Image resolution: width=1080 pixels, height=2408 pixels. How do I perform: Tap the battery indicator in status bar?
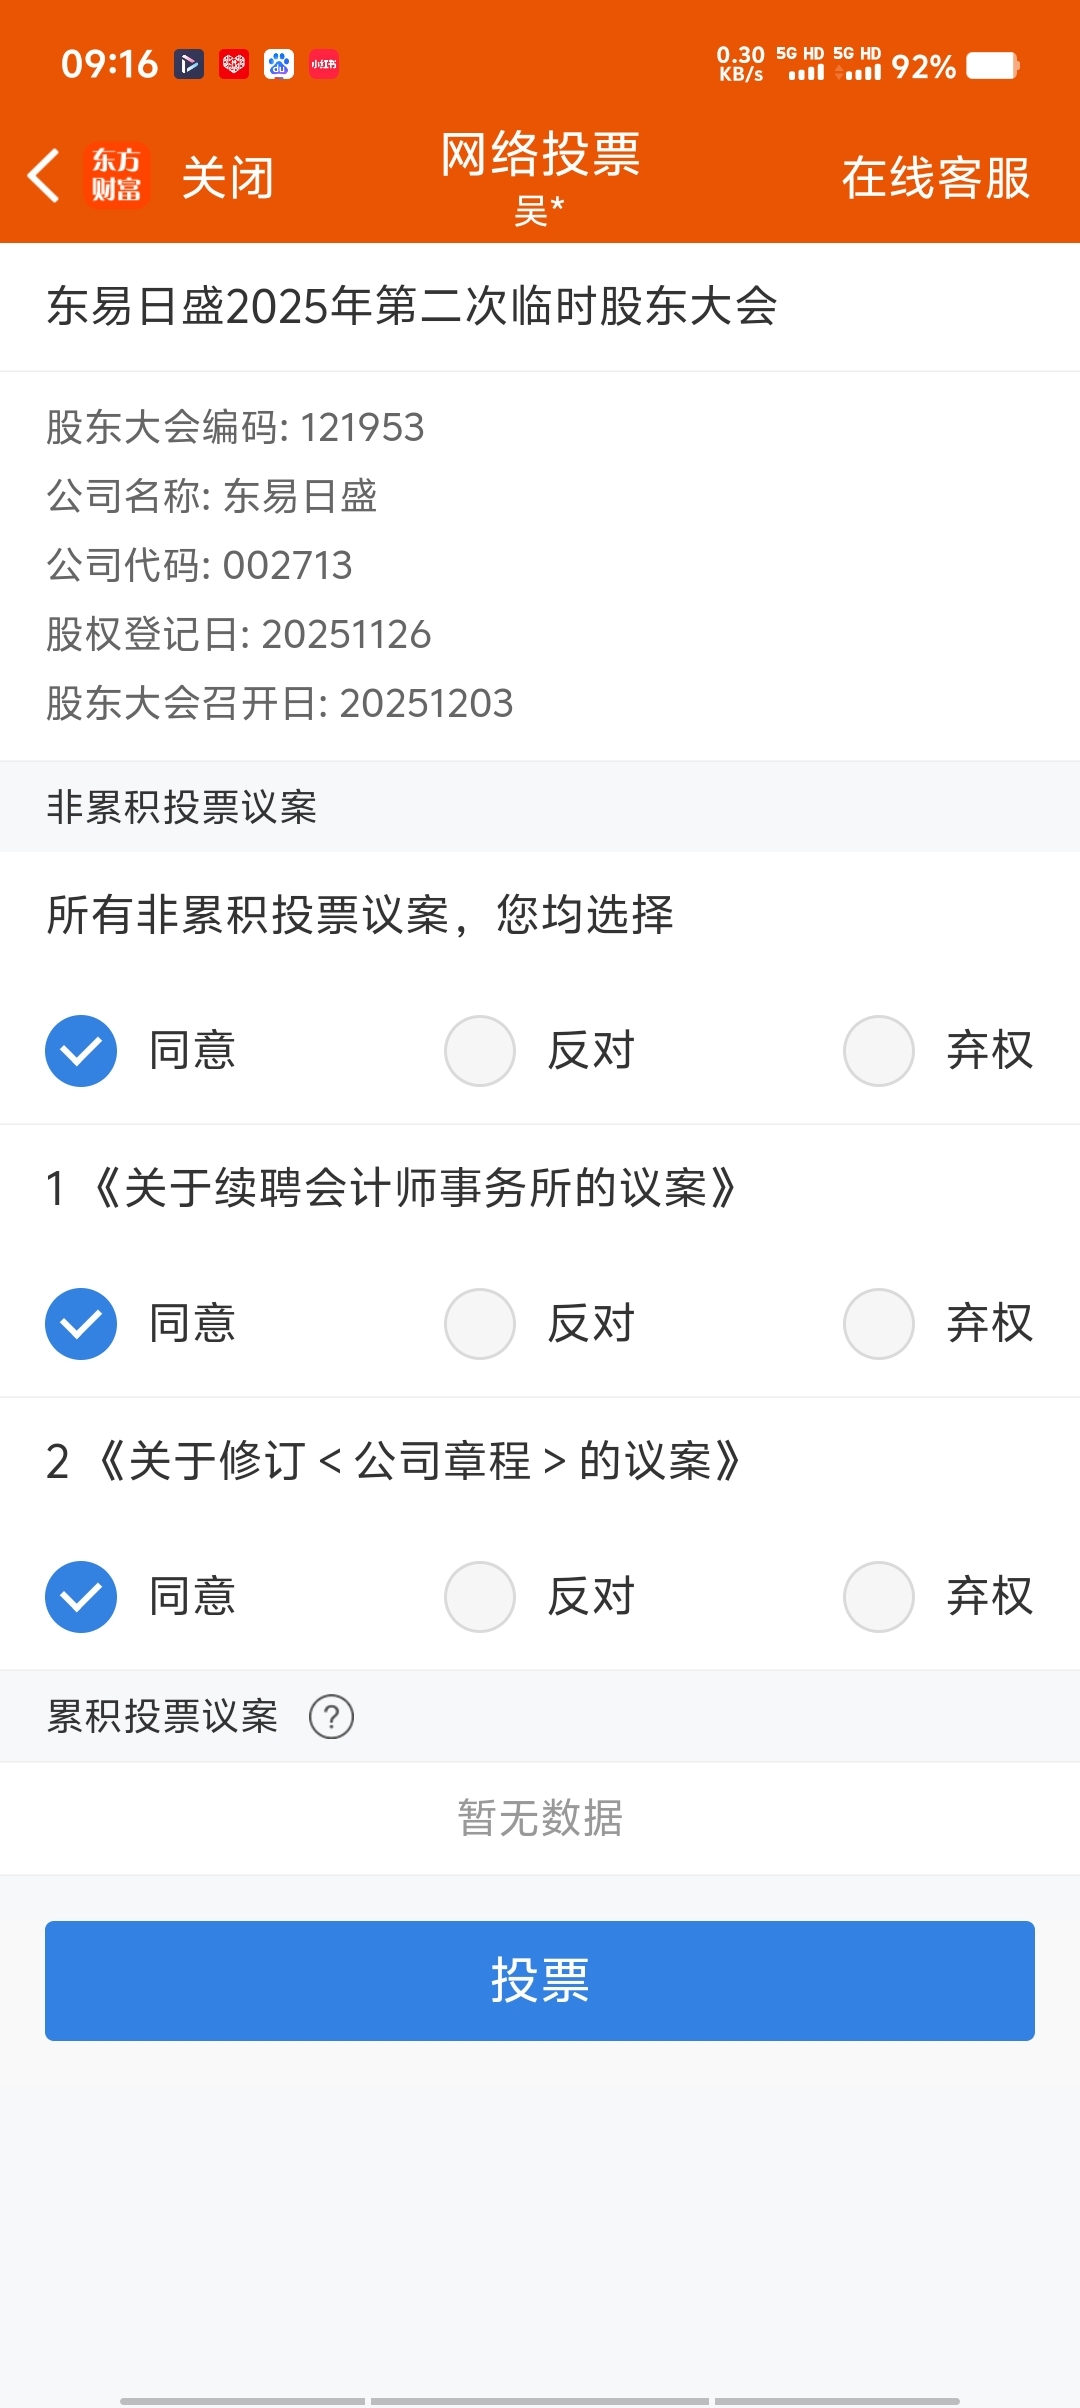pos(992,66)
